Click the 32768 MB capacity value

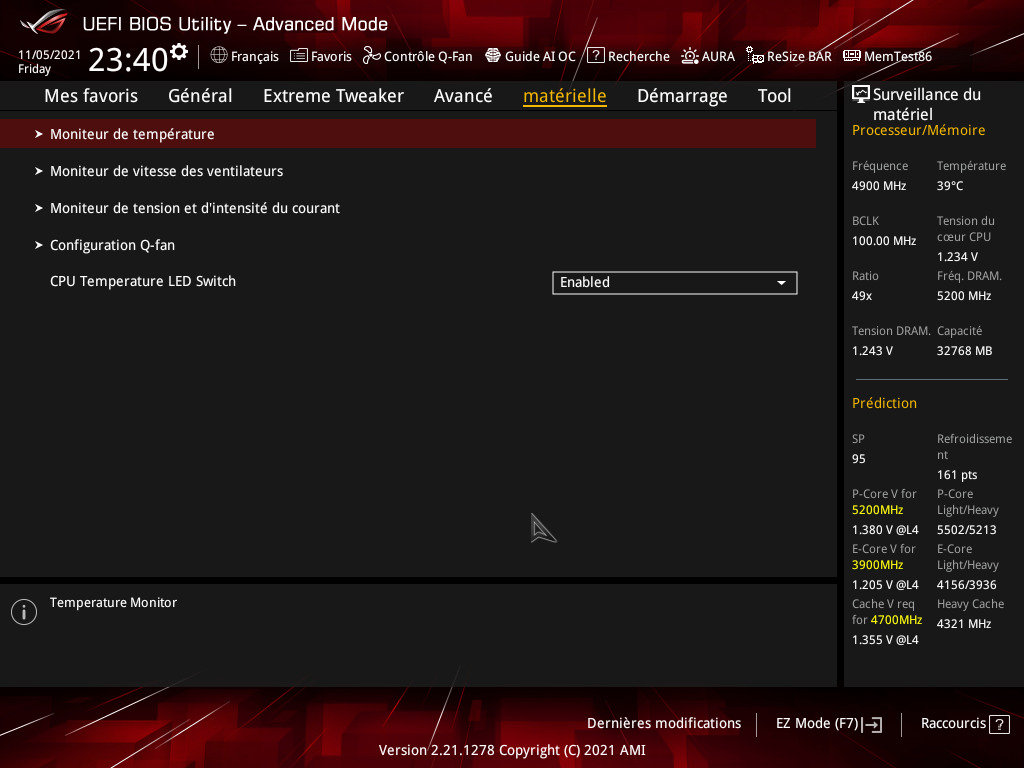click(x=965, y=351)
